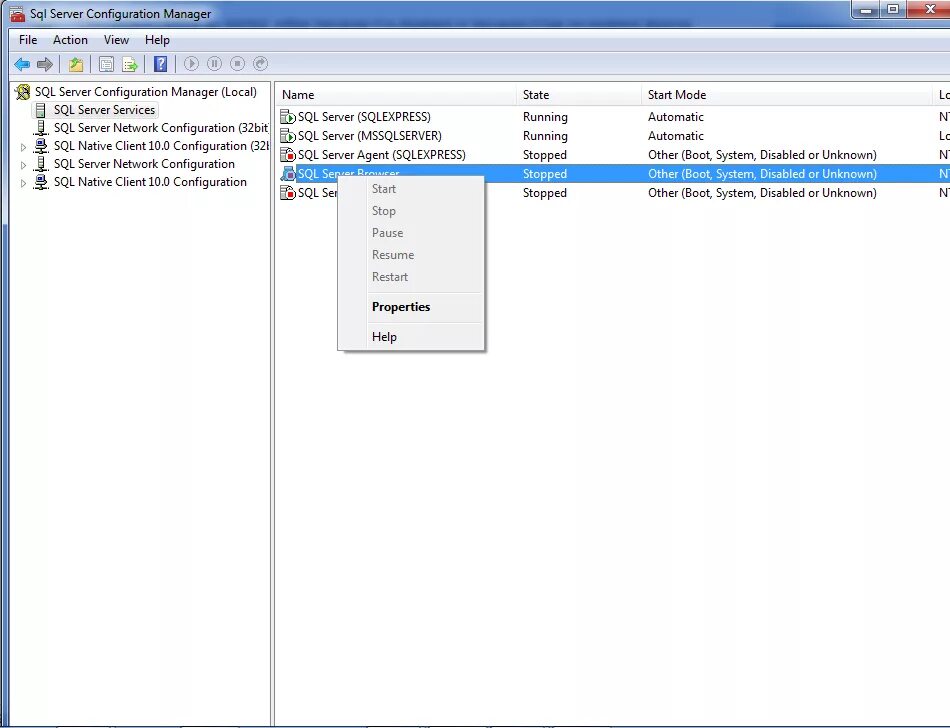
Task: Choose Resume in the context menu
Action: tap(393, 255)
